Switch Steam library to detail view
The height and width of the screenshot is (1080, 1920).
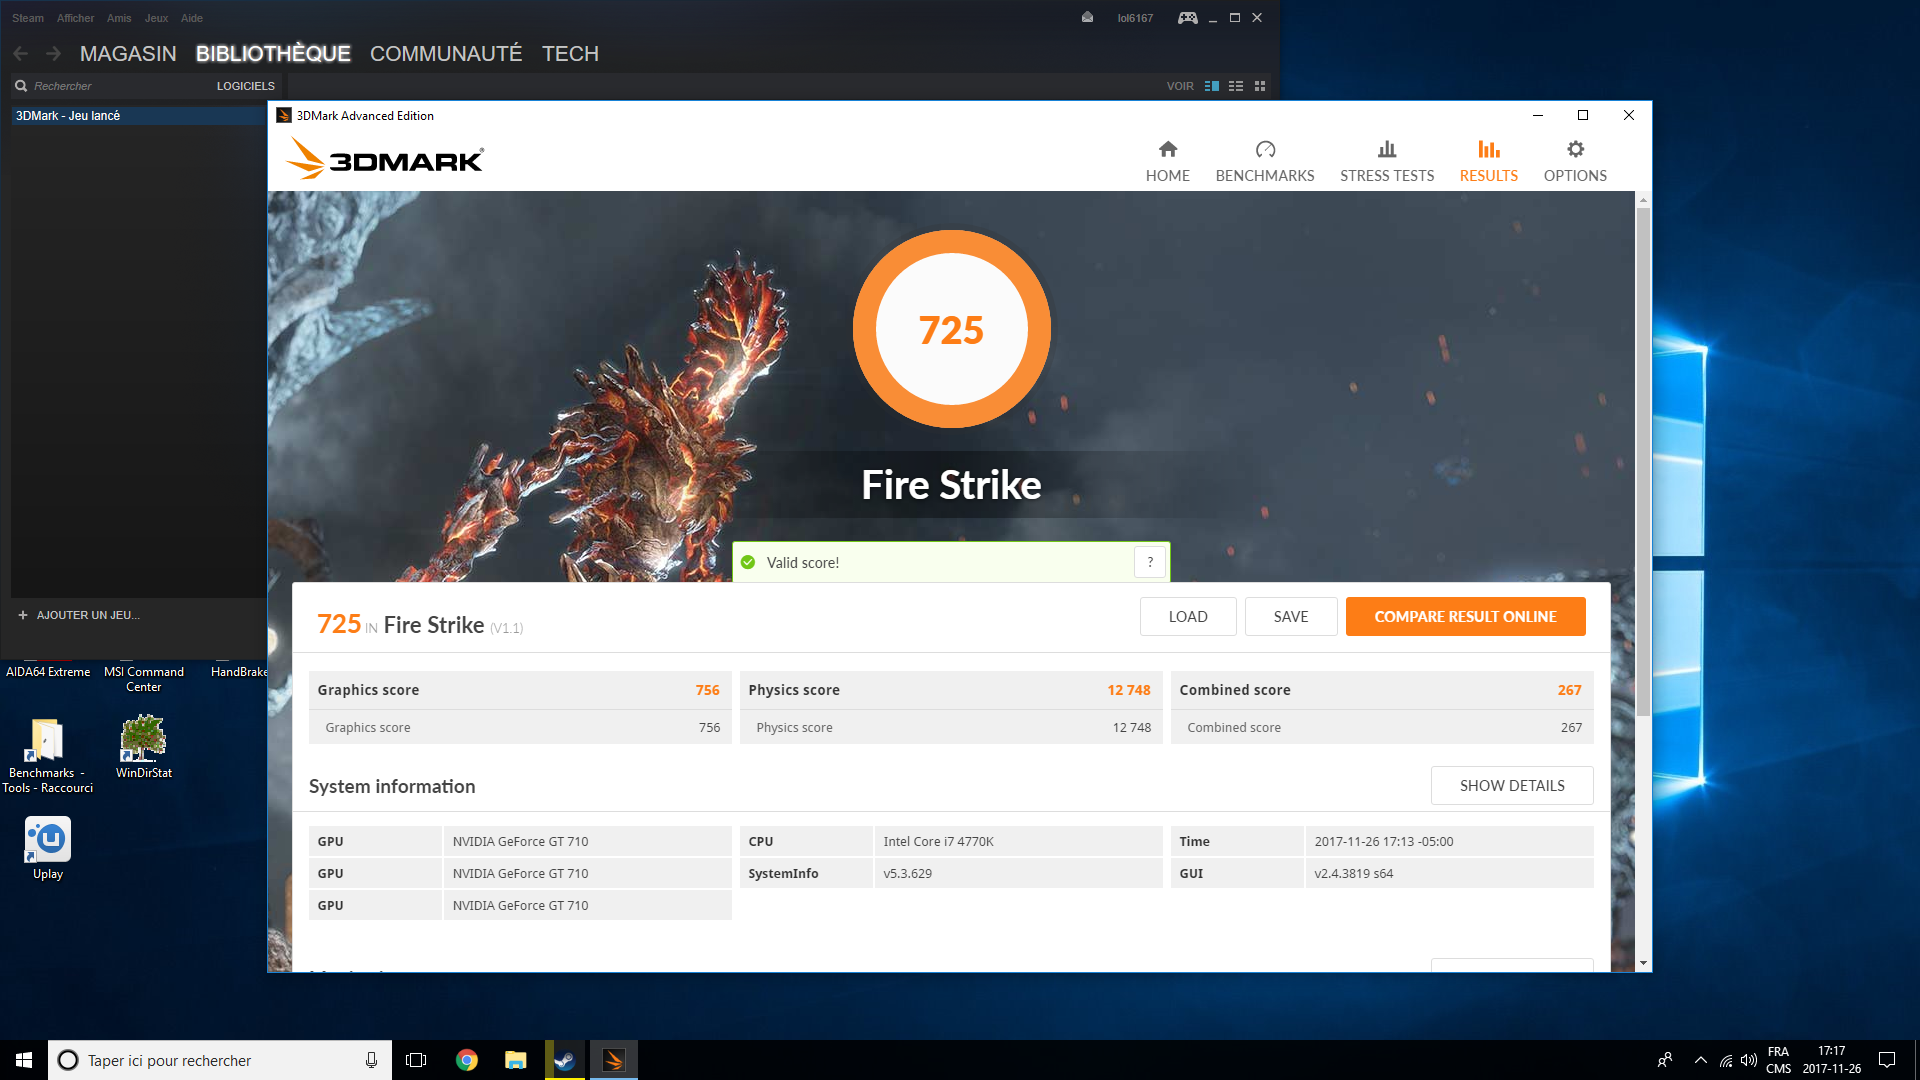(1212, 86)
